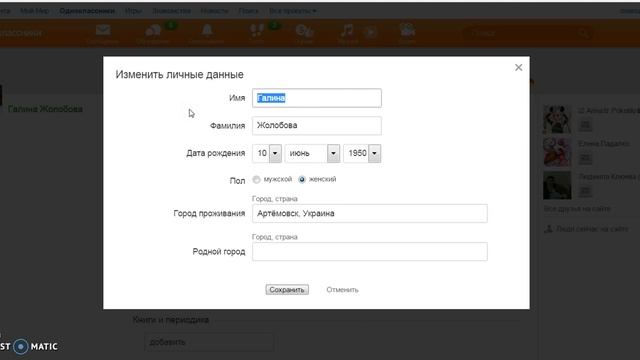Close the Изменить личные данные dialog with the X
Image resolution: width=640 pixels, height=360 pixels.
point(518,67)
